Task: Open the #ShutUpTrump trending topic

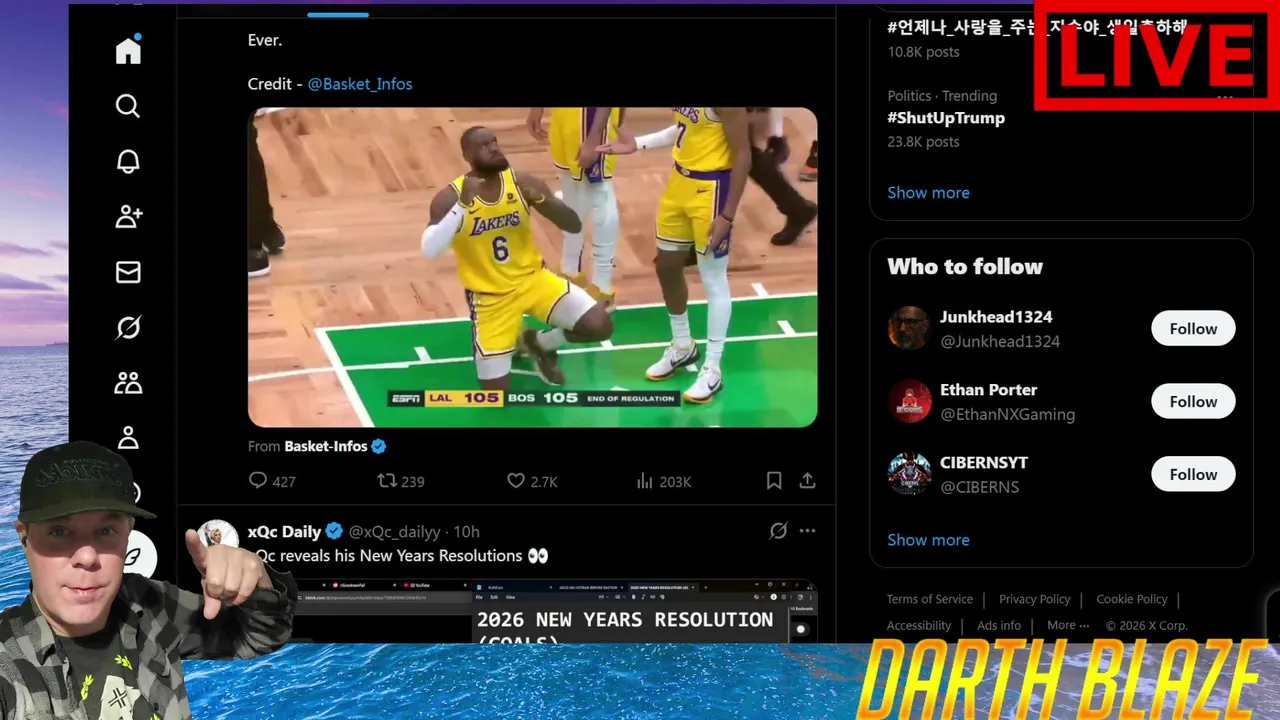Action: (946, 118)
